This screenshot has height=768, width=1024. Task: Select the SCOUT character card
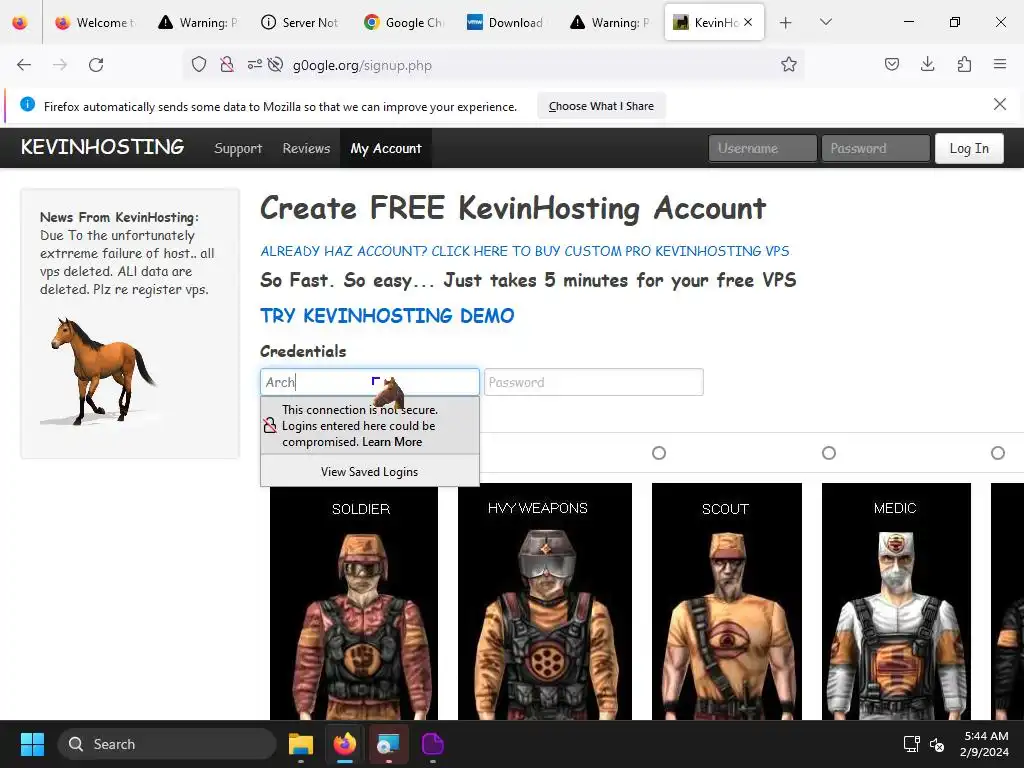click(x=726, y=601)
